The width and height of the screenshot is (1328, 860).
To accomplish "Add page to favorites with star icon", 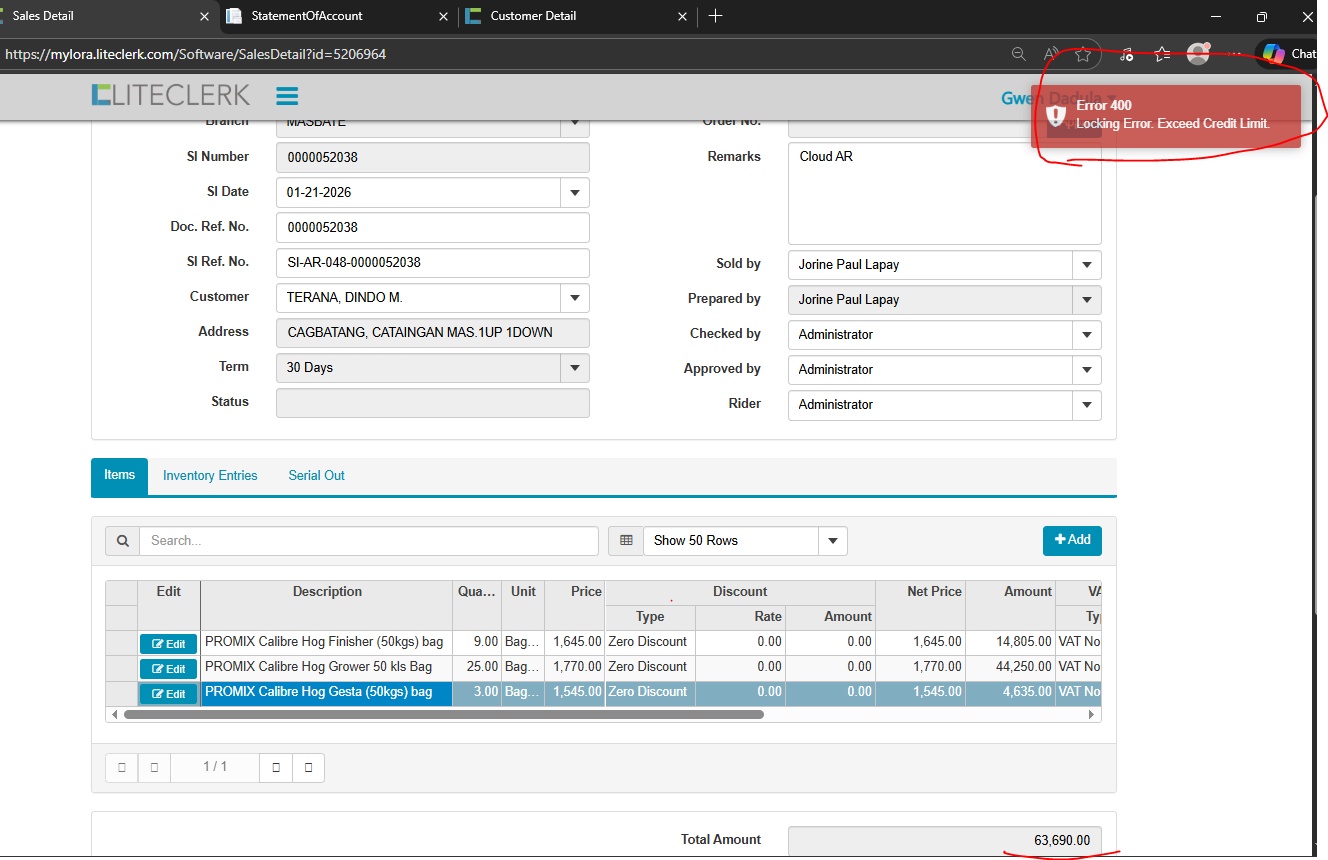I will (x=1082, y=54).
